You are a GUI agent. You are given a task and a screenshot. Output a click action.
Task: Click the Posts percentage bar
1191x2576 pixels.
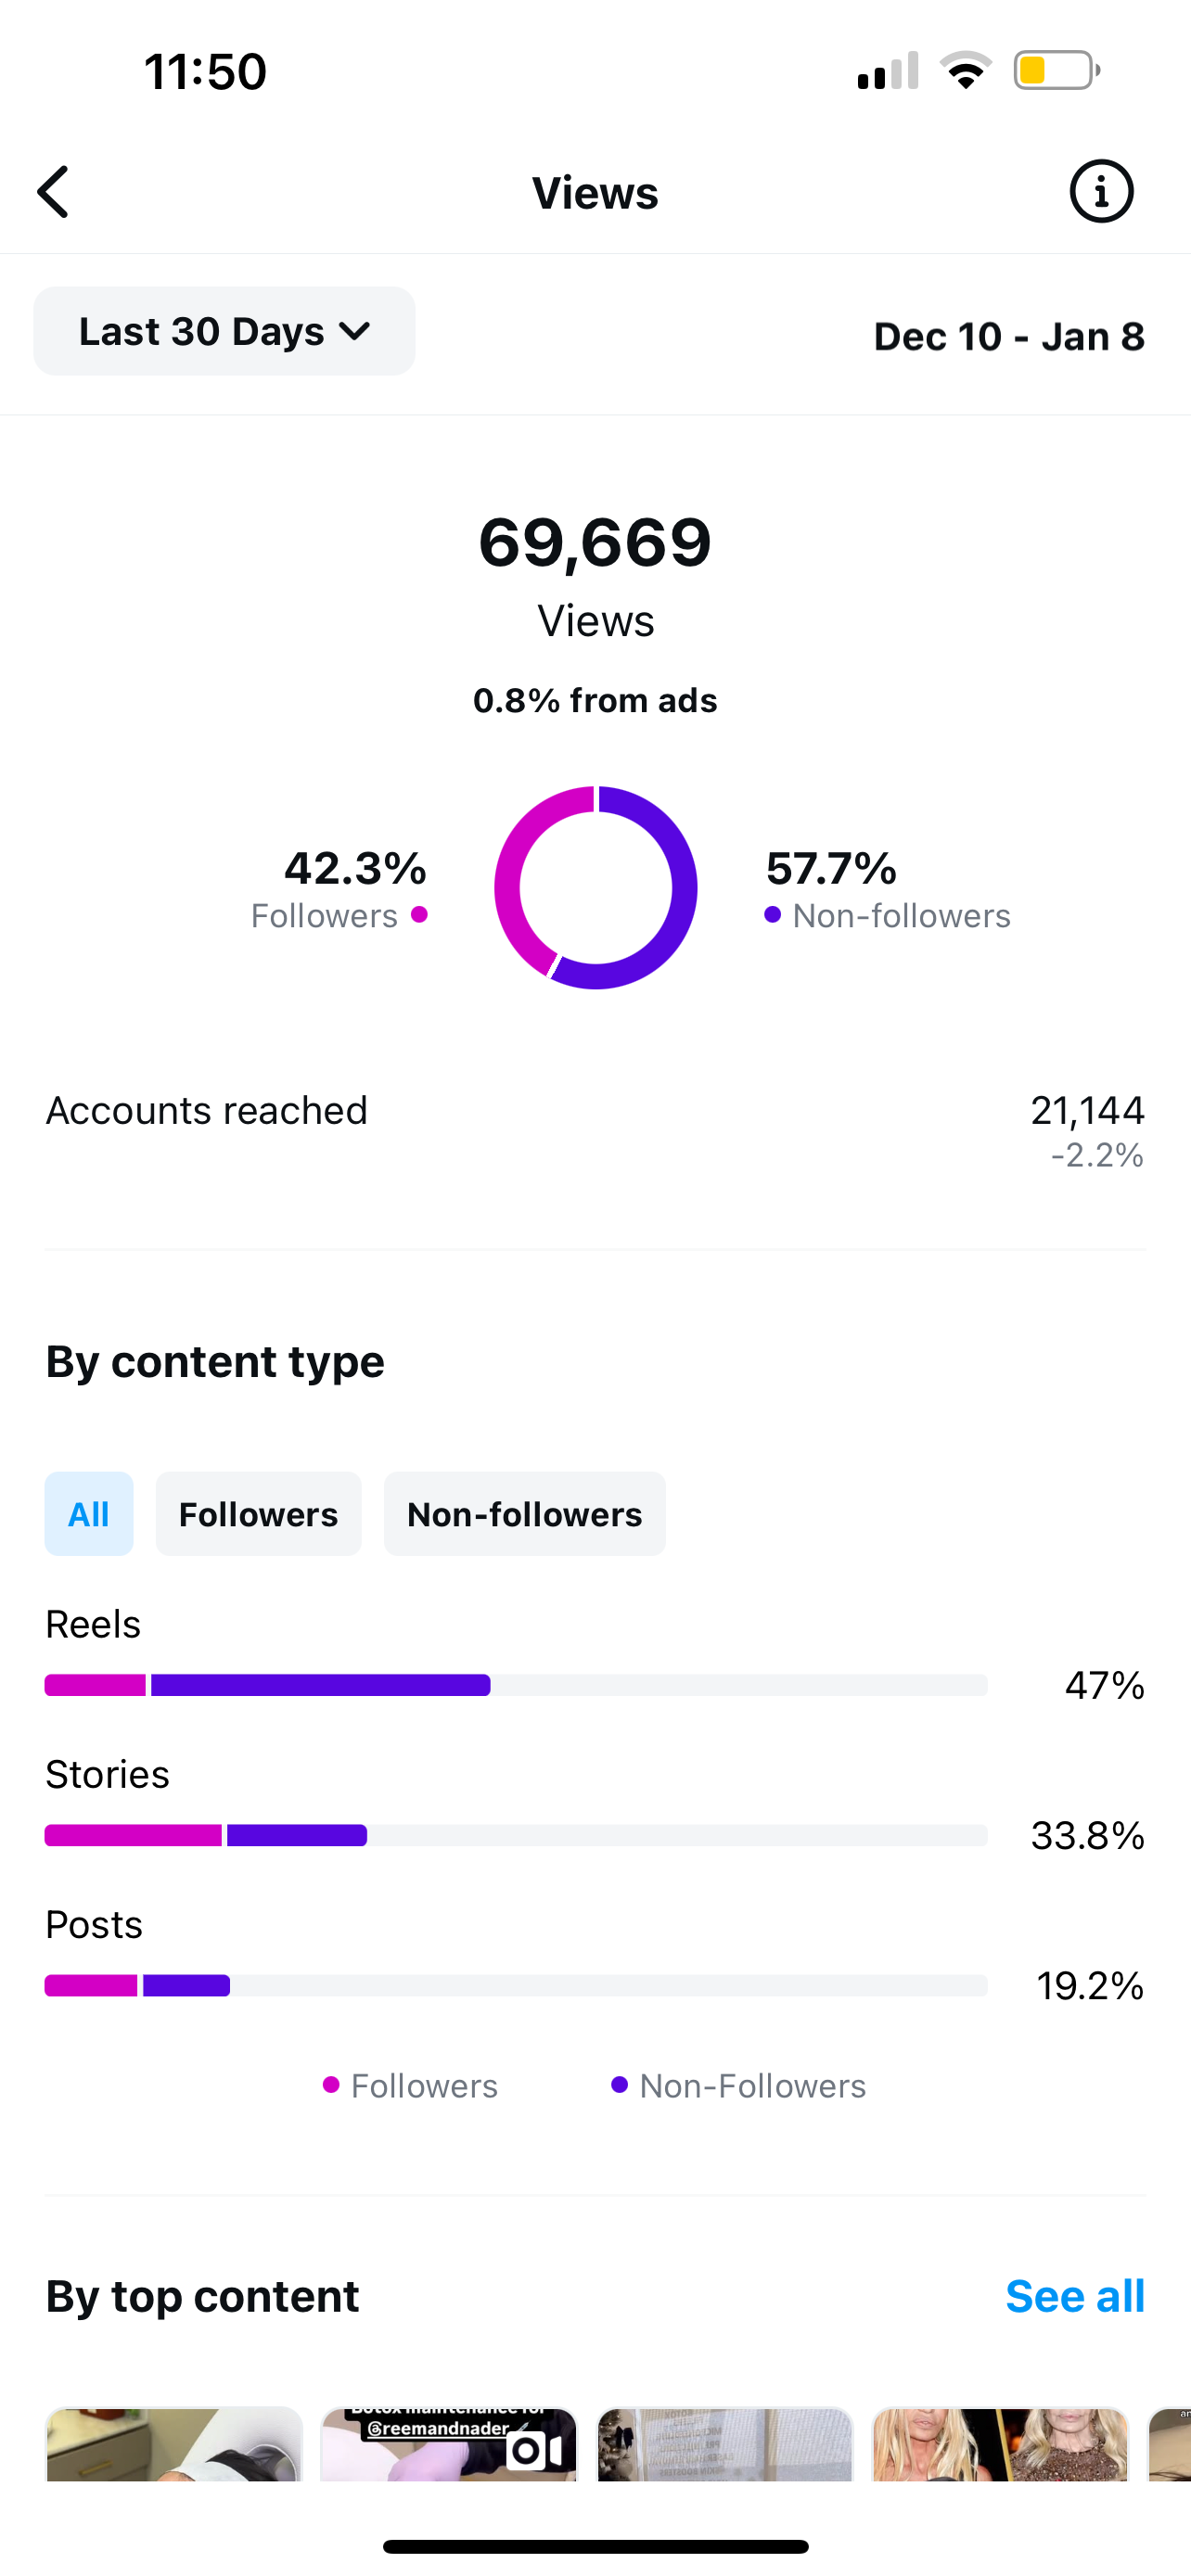[x=516, y=1985]
